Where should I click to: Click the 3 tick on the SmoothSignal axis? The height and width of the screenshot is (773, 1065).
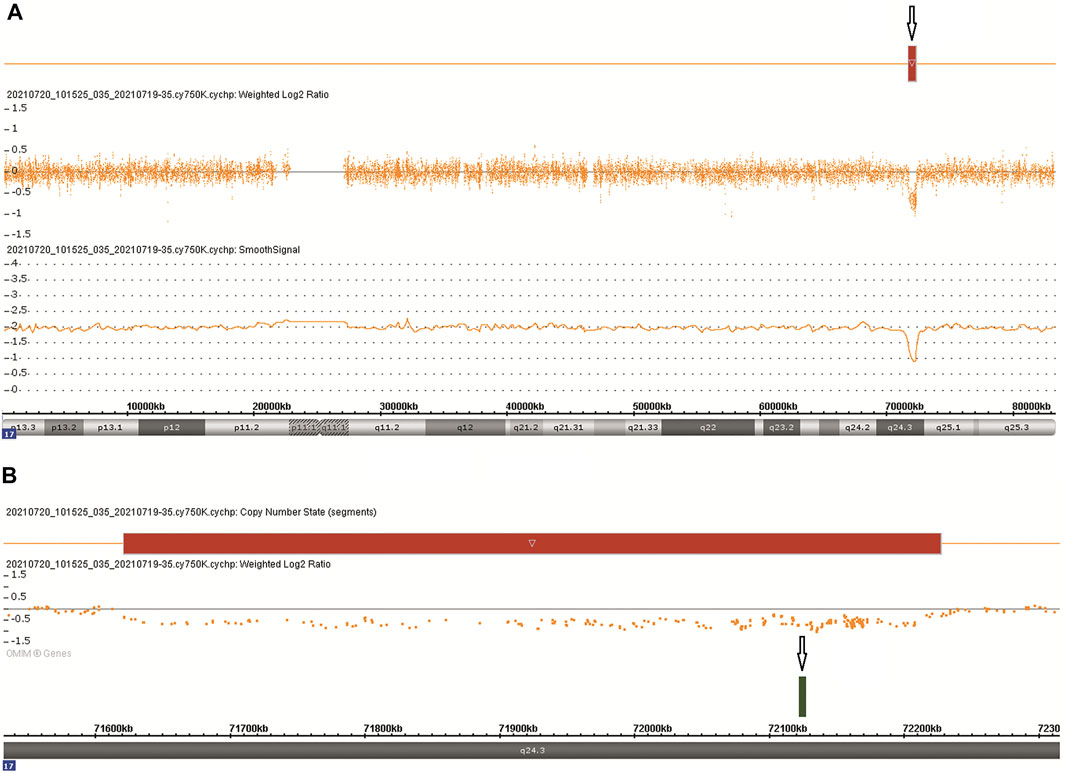coord(13,295)
